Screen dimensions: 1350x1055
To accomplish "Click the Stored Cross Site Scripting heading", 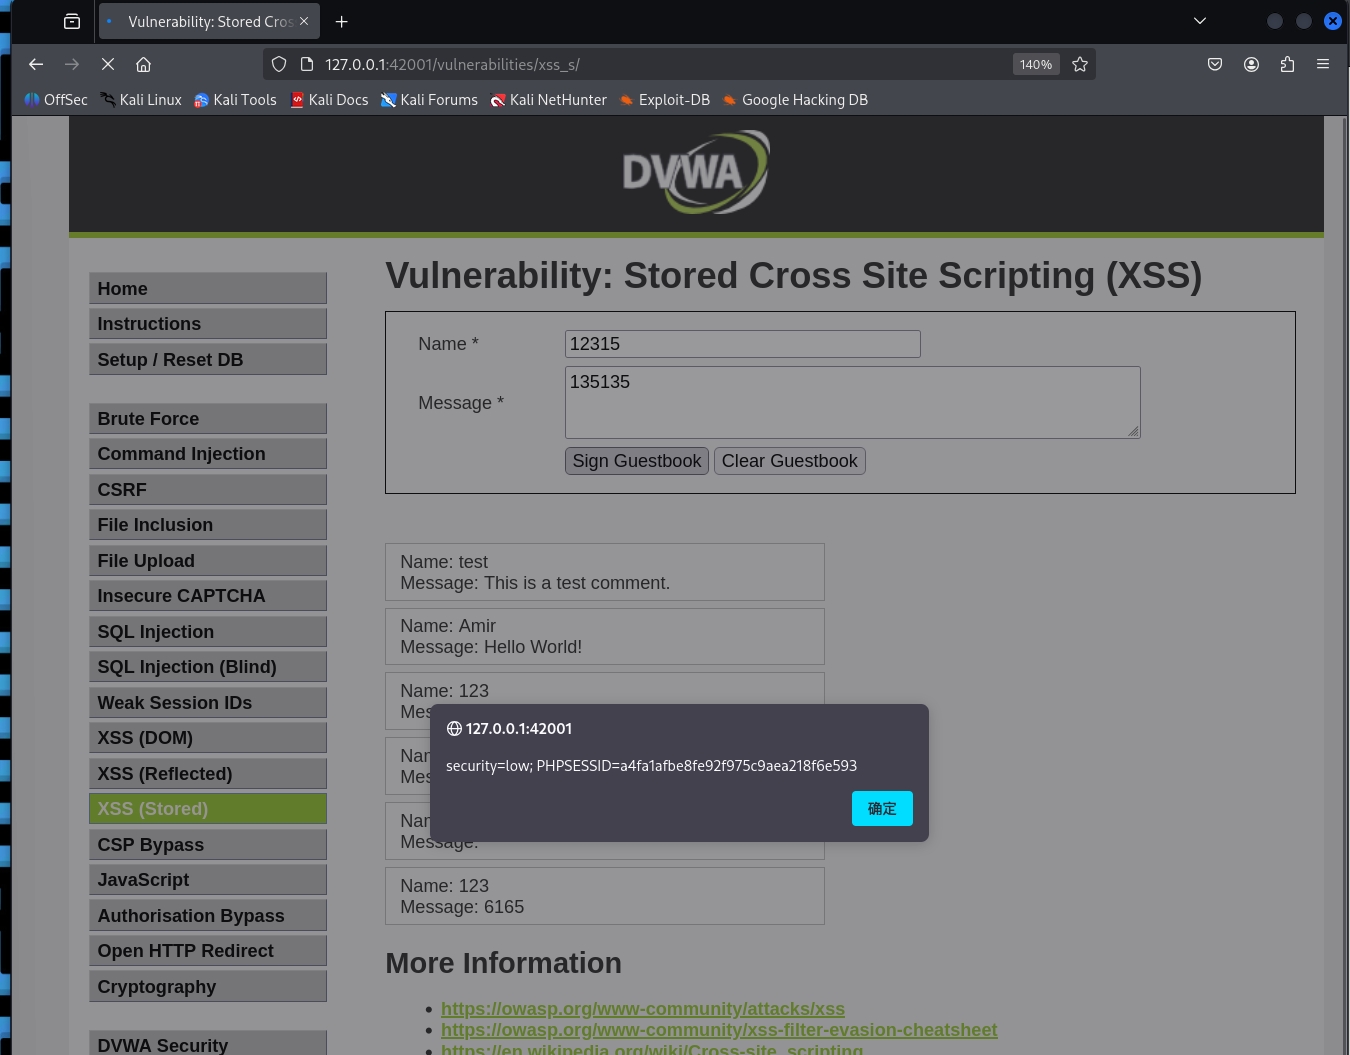I will click(793, 275).
